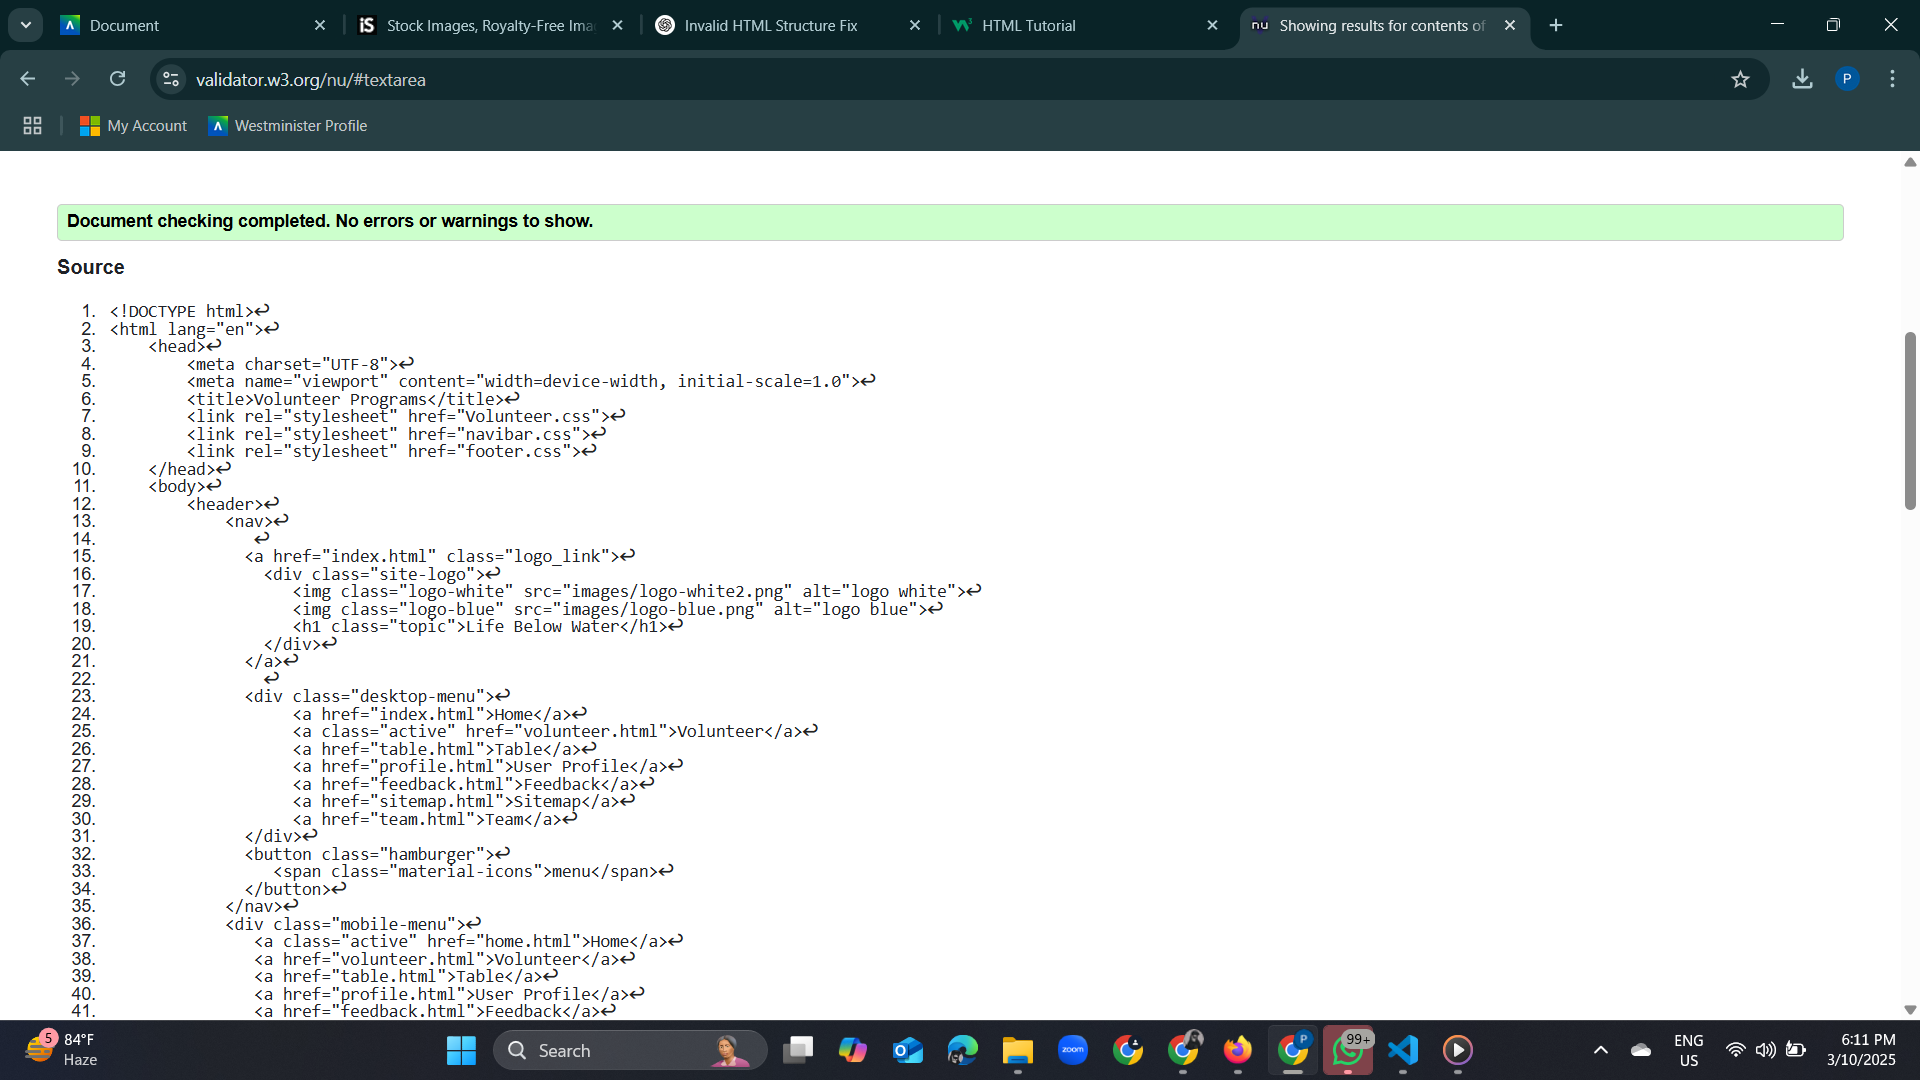Click the page vertical scrollbar thumb

pos(1909,420)
